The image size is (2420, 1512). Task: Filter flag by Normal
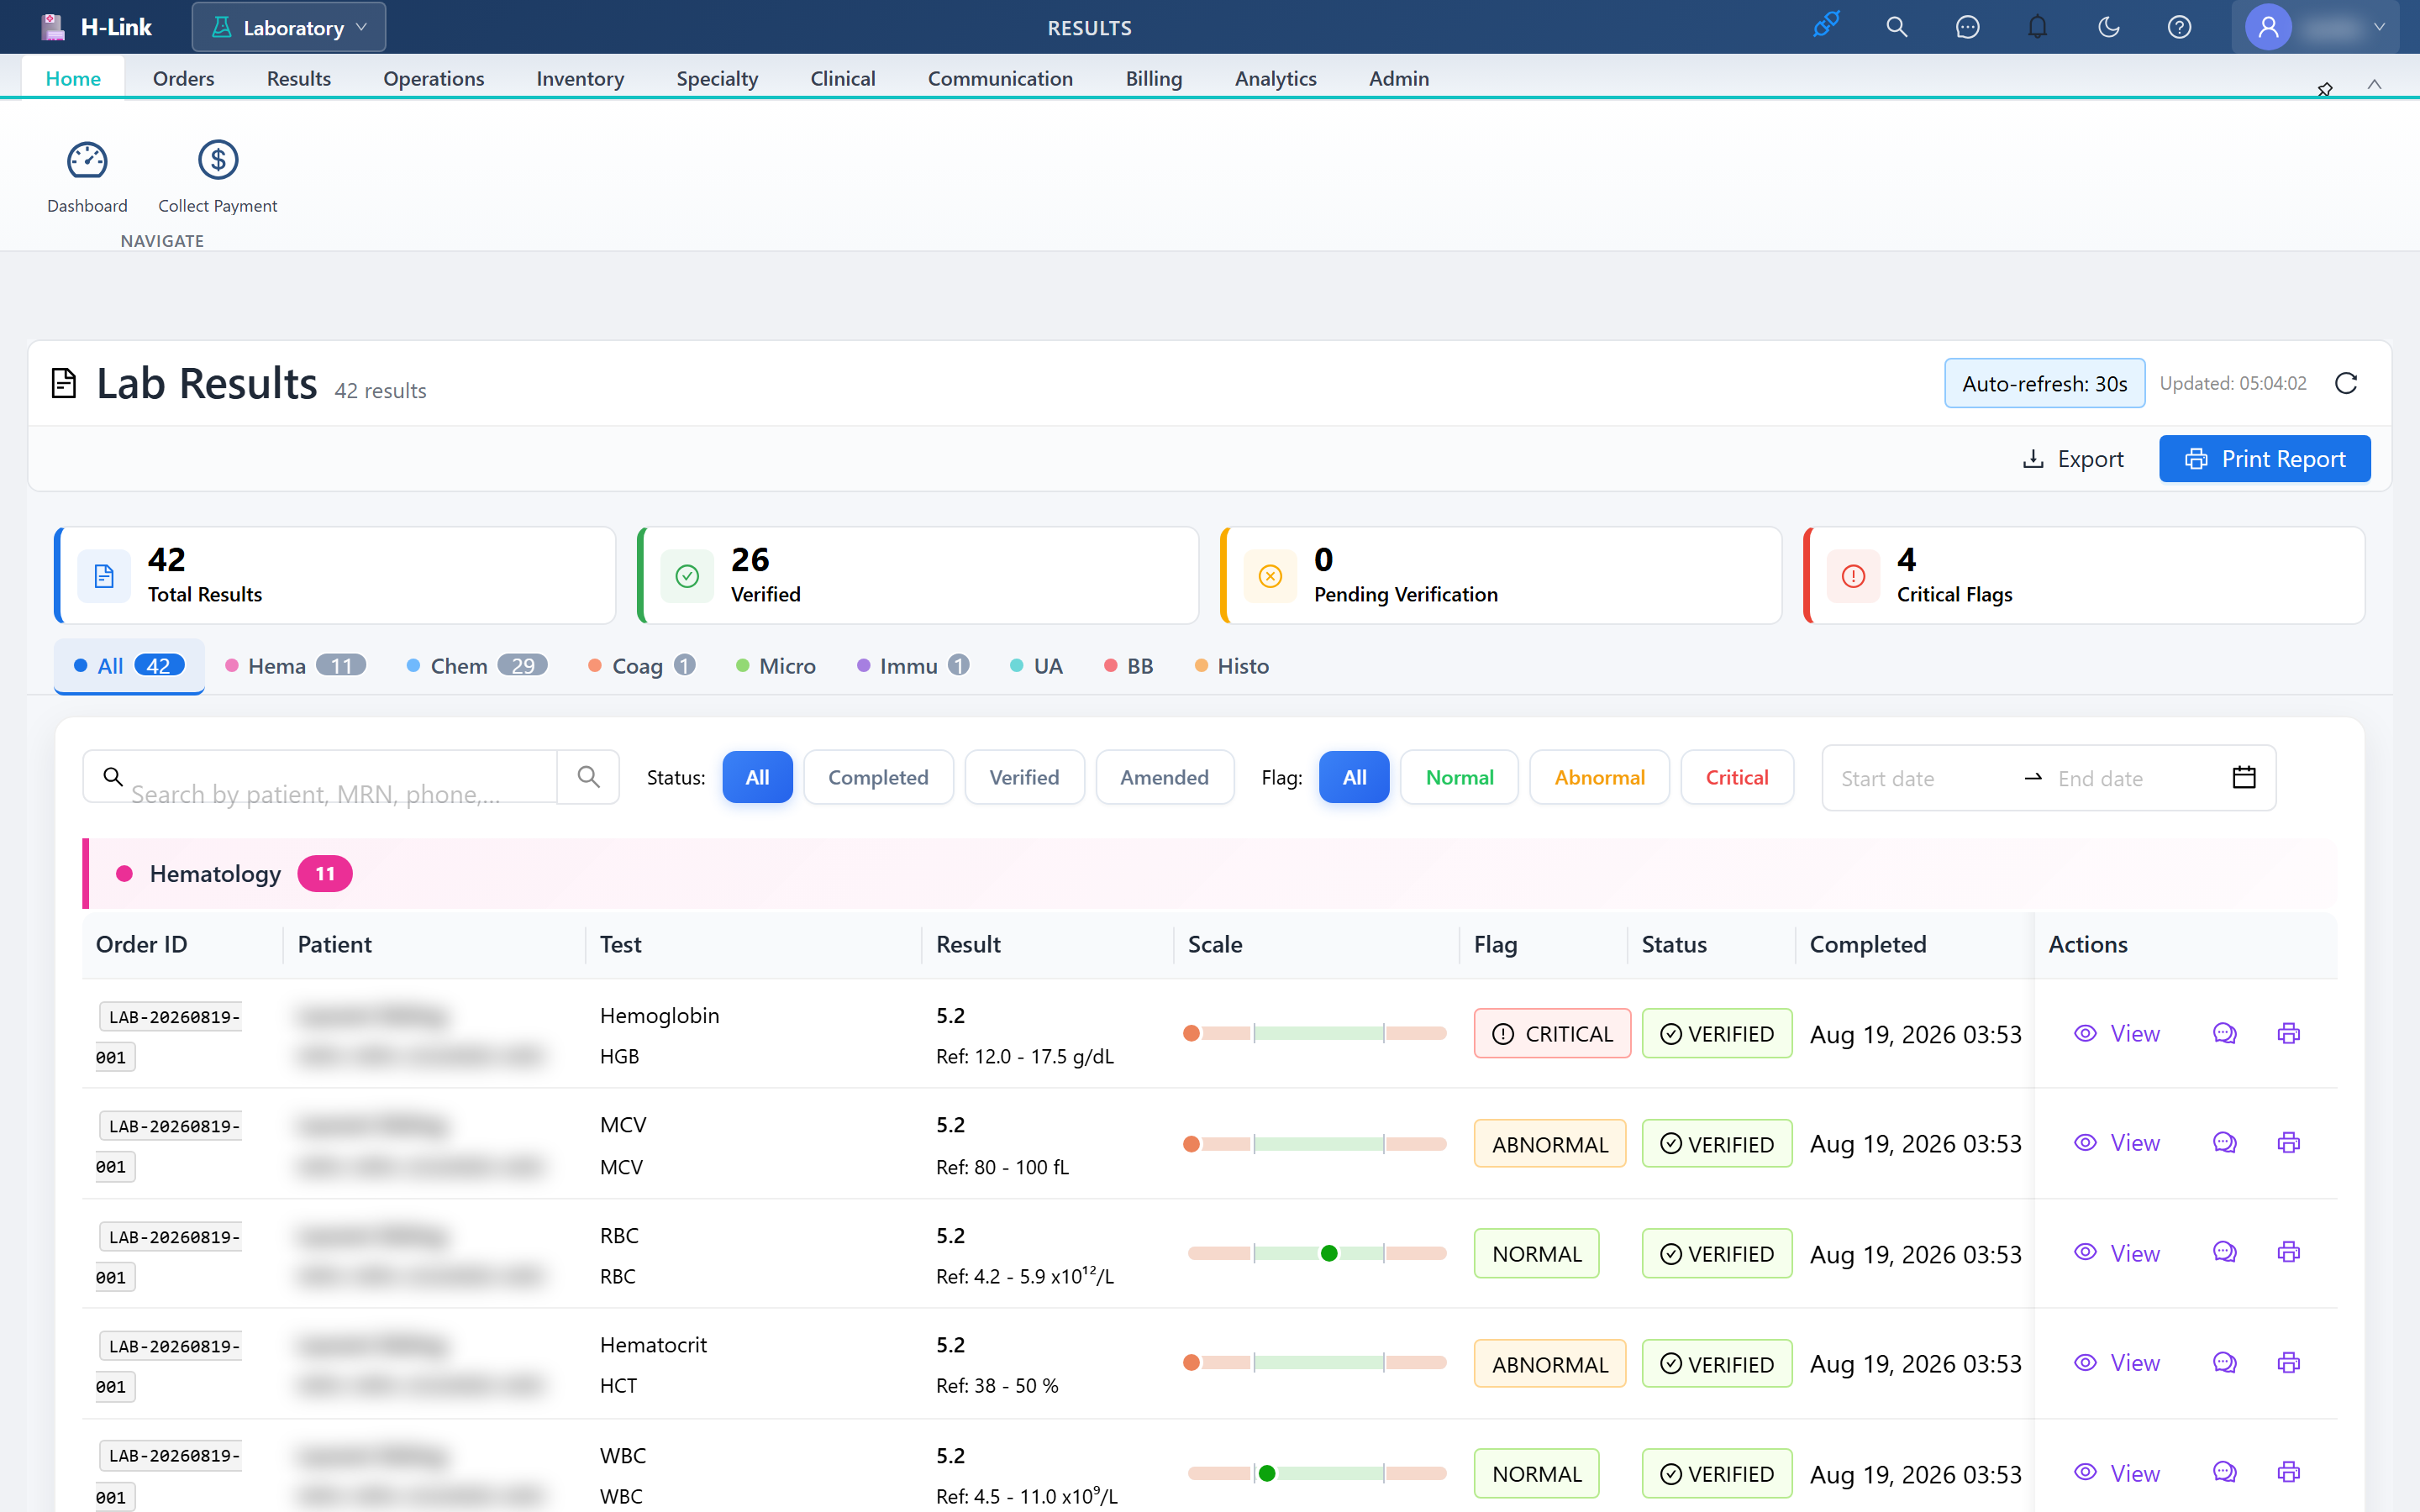point(1459,777)
